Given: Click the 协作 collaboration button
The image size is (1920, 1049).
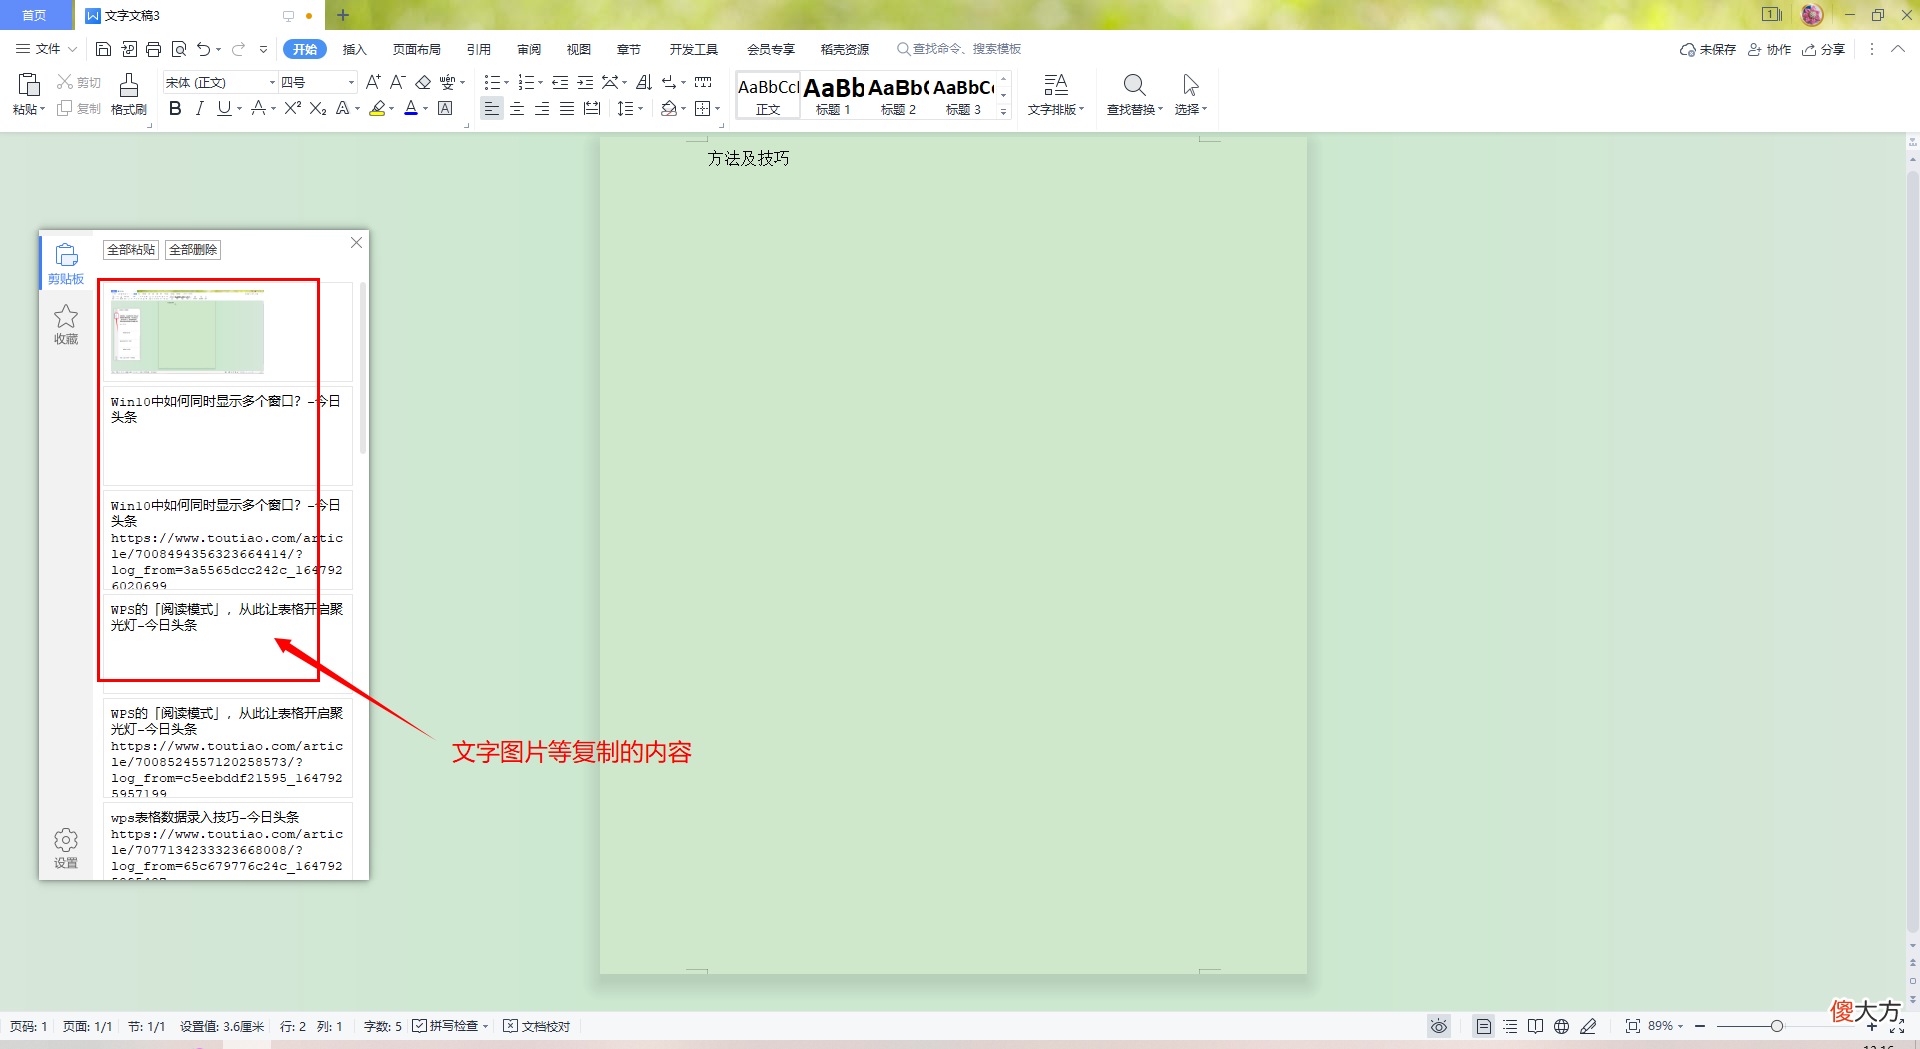Looking at the screenshot, I should [1770, 49].
